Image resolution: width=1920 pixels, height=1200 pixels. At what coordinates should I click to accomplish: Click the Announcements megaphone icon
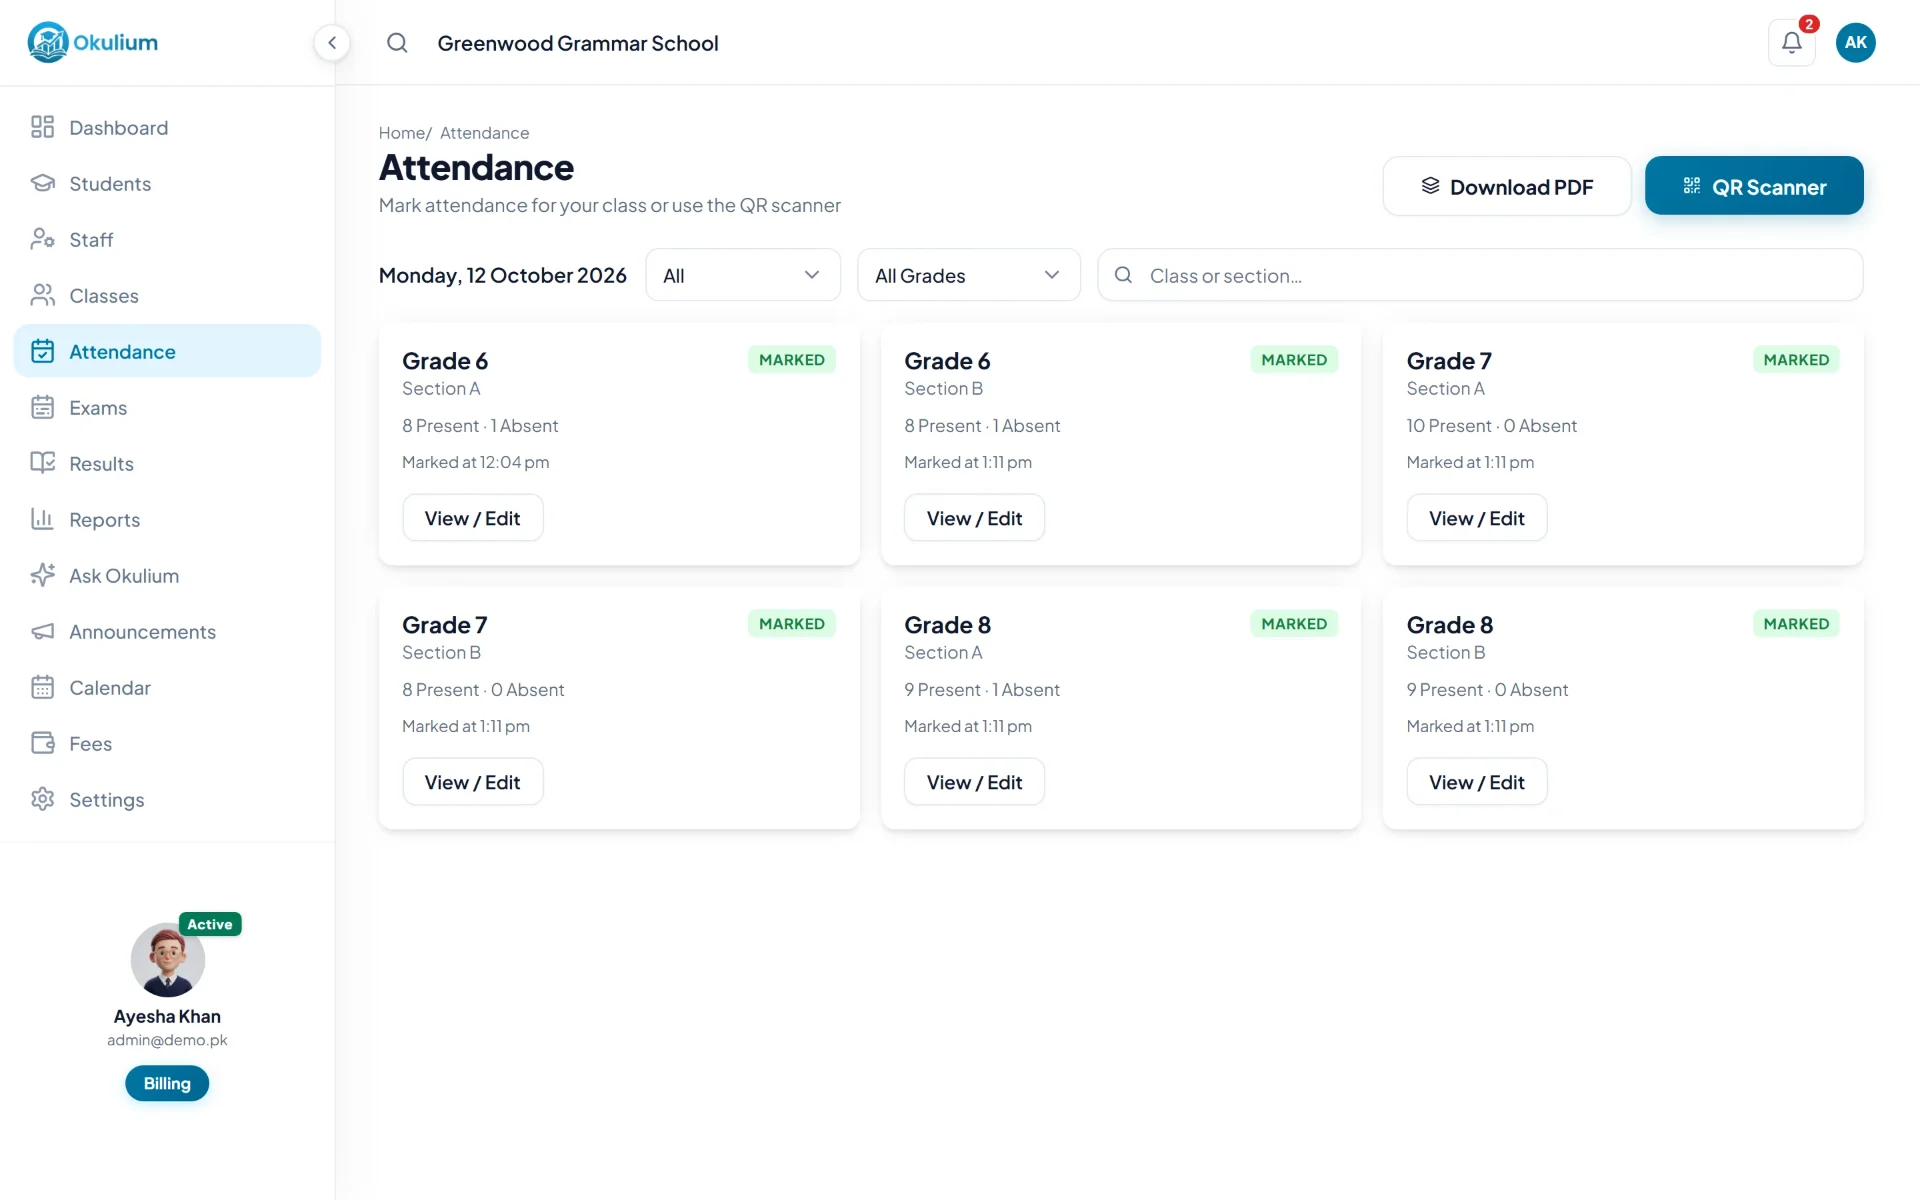click(42, 631)
